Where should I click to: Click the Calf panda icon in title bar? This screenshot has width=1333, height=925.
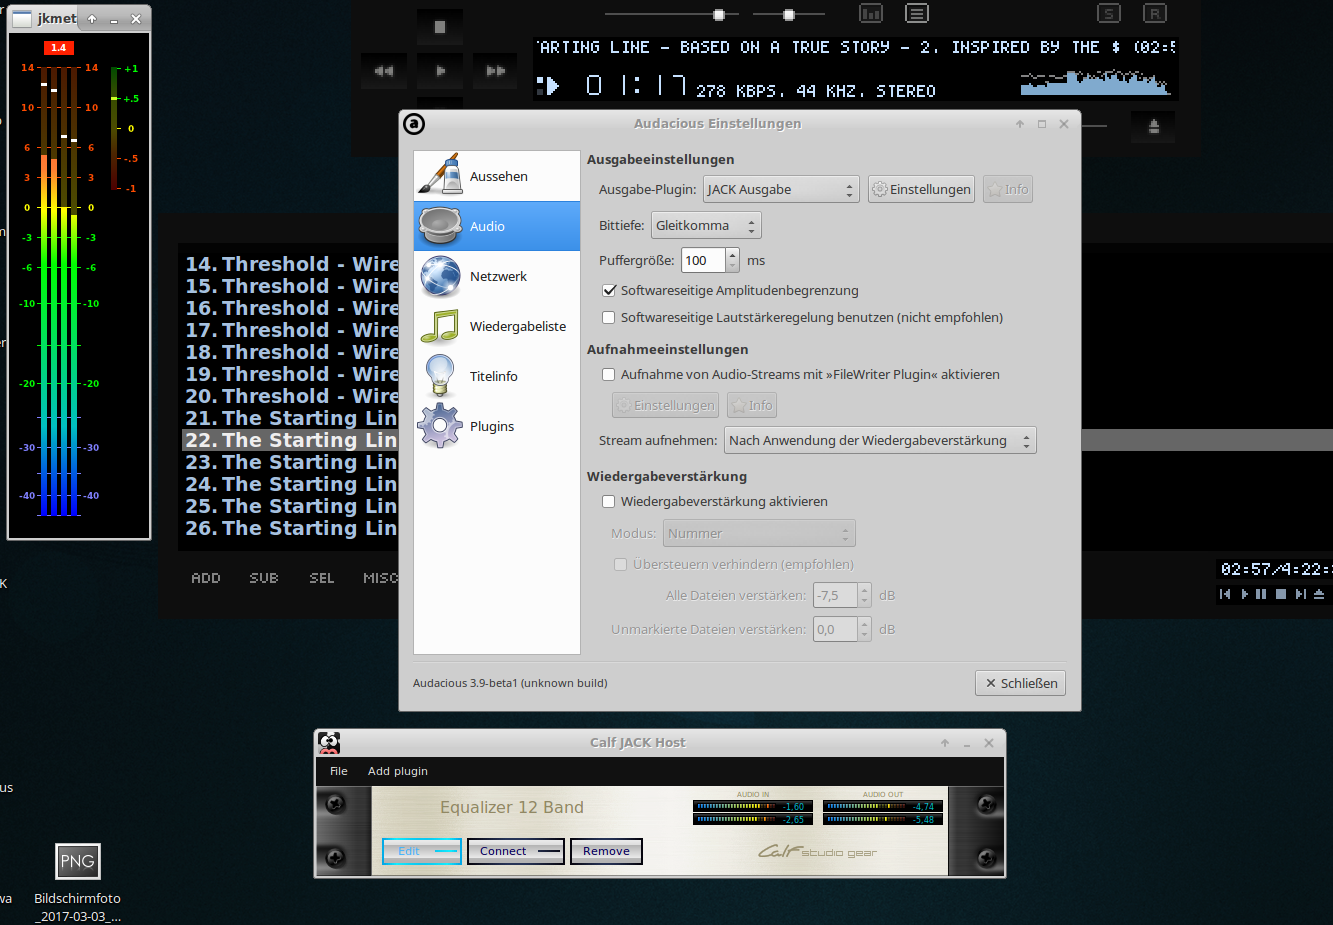click(x=329, y=742)
